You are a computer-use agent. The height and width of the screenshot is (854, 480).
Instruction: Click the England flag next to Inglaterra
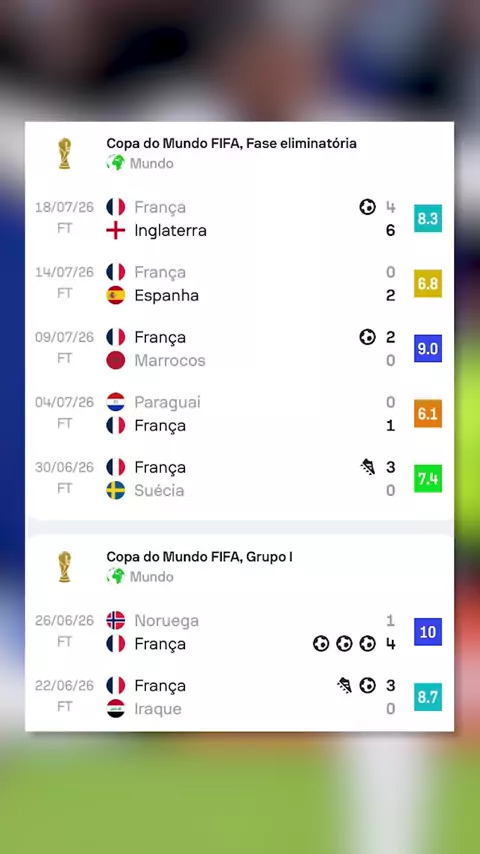point(116,230)
